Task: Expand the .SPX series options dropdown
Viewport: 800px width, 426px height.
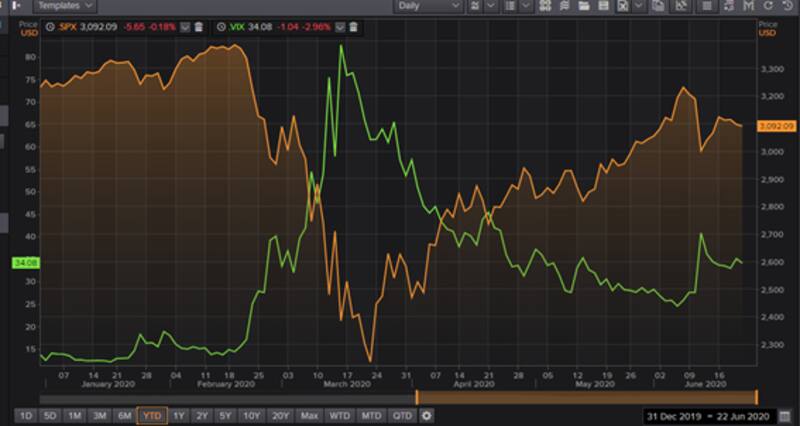Action: tap(186, 26)
